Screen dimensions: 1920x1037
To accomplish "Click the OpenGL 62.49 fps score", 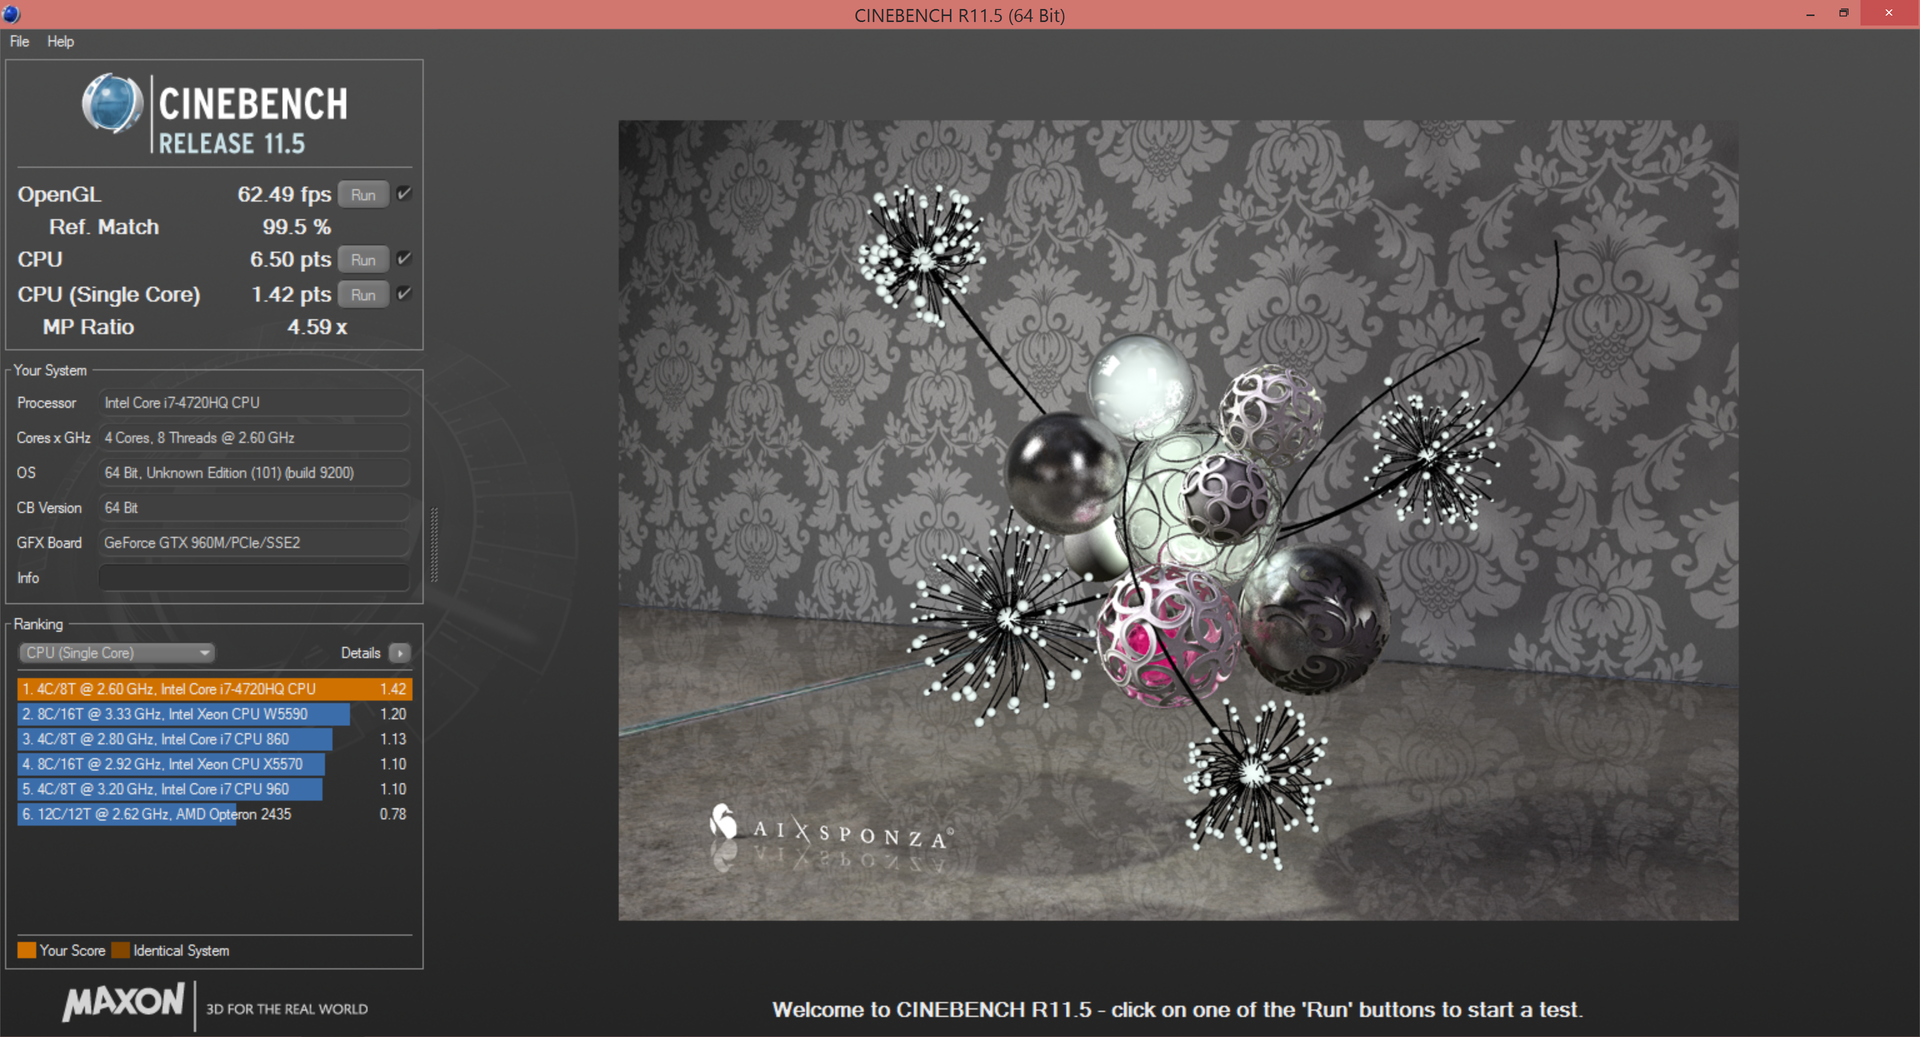I will (x=284, y=195).
